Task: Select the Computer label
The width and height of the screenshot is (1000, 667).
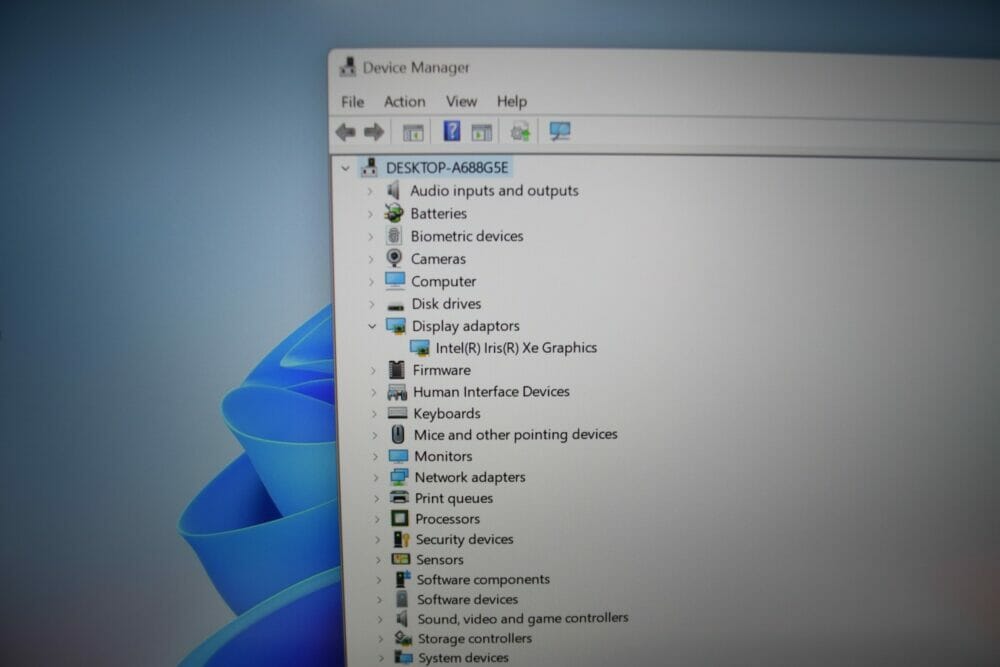Action: point(443,281)
